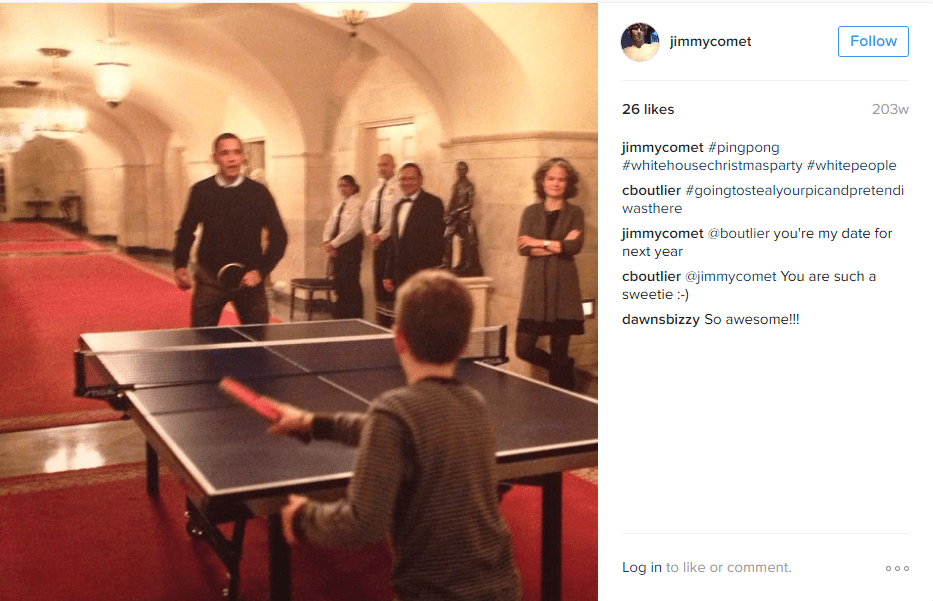The width and height of the screenshot is (933, 601).
Task: Open jimmycomet username in post header
Action: (710, 41)
